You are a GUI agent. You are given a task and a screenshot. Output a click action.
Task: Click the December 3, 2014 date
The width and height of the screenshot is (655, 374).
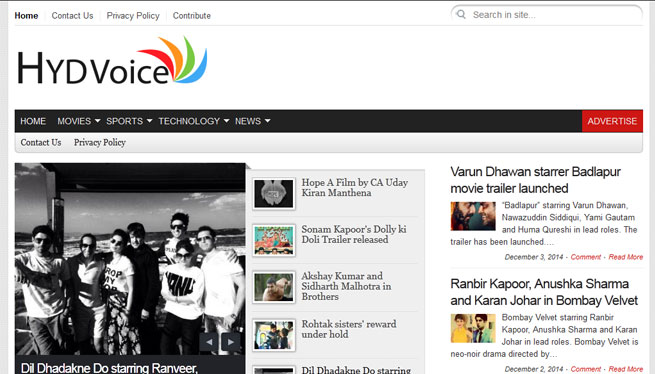534,257
